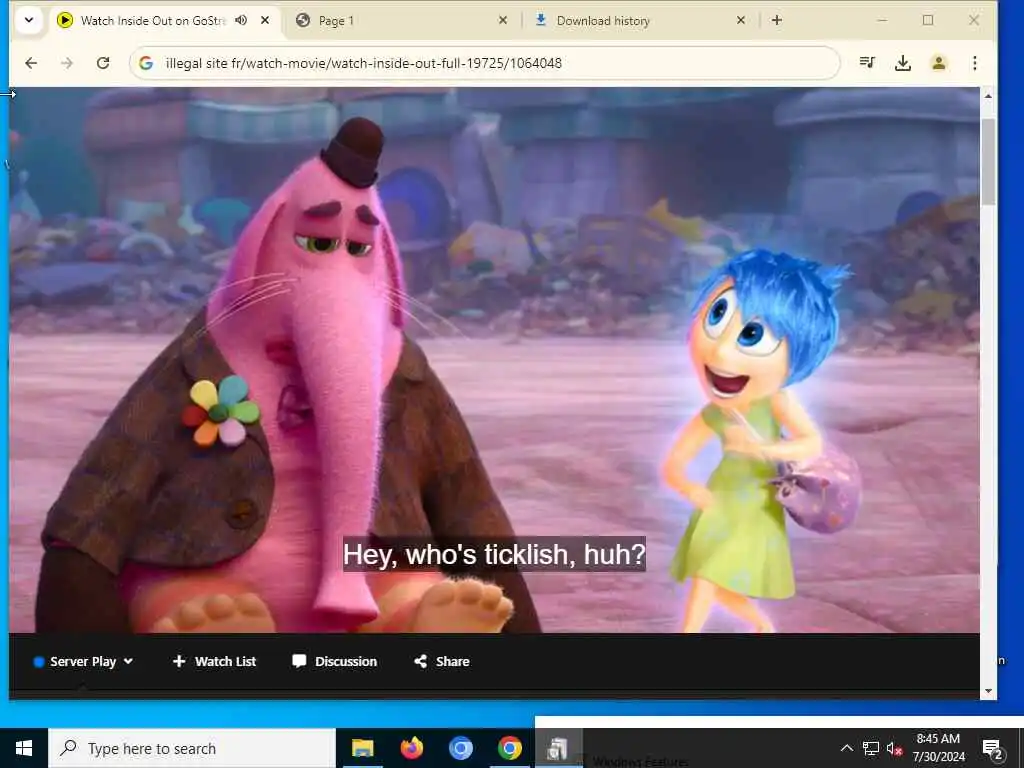Image resolution: width=1024 pixels, height=768 pixels.
Task: Open the blue Chromium taskbar icon
Action: tap(460, 748)
